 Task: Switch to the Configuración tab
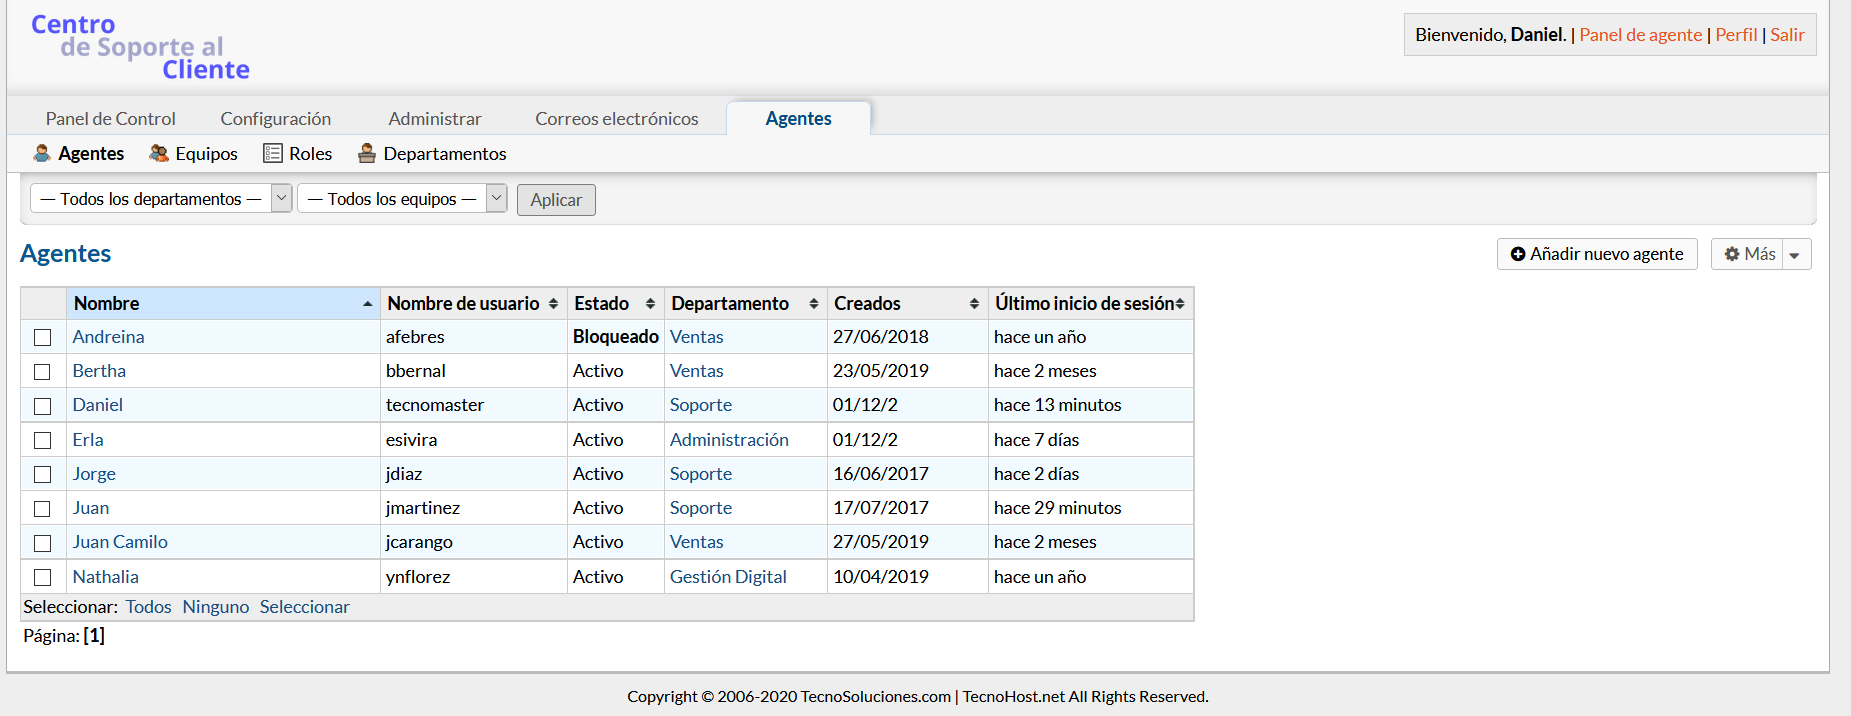(275, 118)
